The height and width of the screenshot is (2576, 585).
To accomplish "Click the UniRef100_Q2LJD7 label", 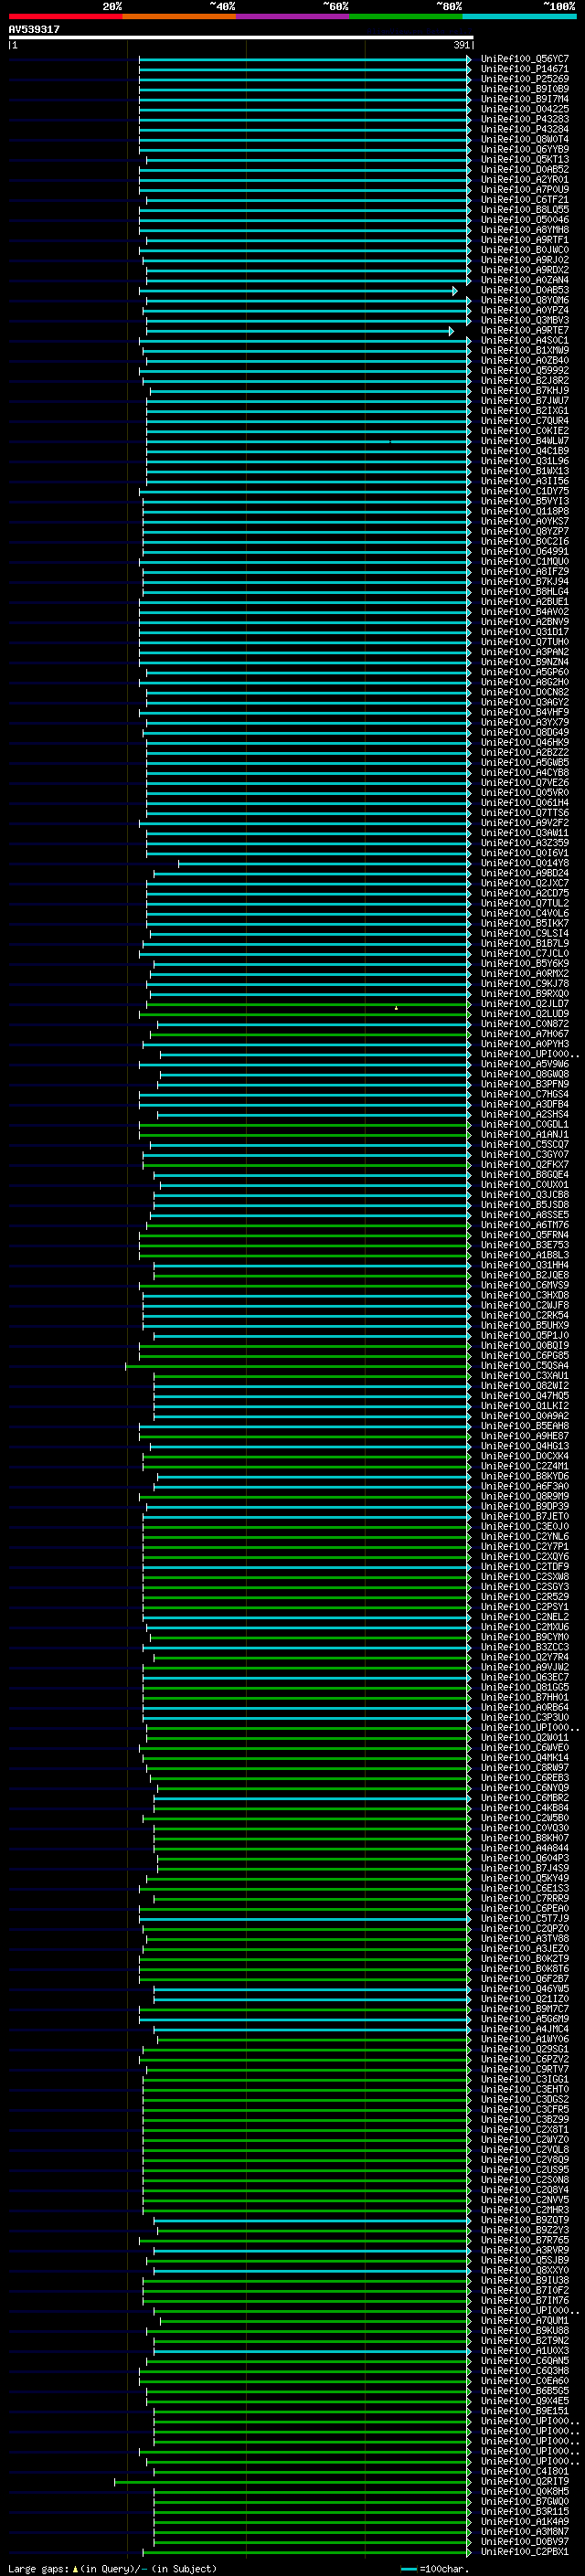I will pyautogui.click(x=525, y=1004).
